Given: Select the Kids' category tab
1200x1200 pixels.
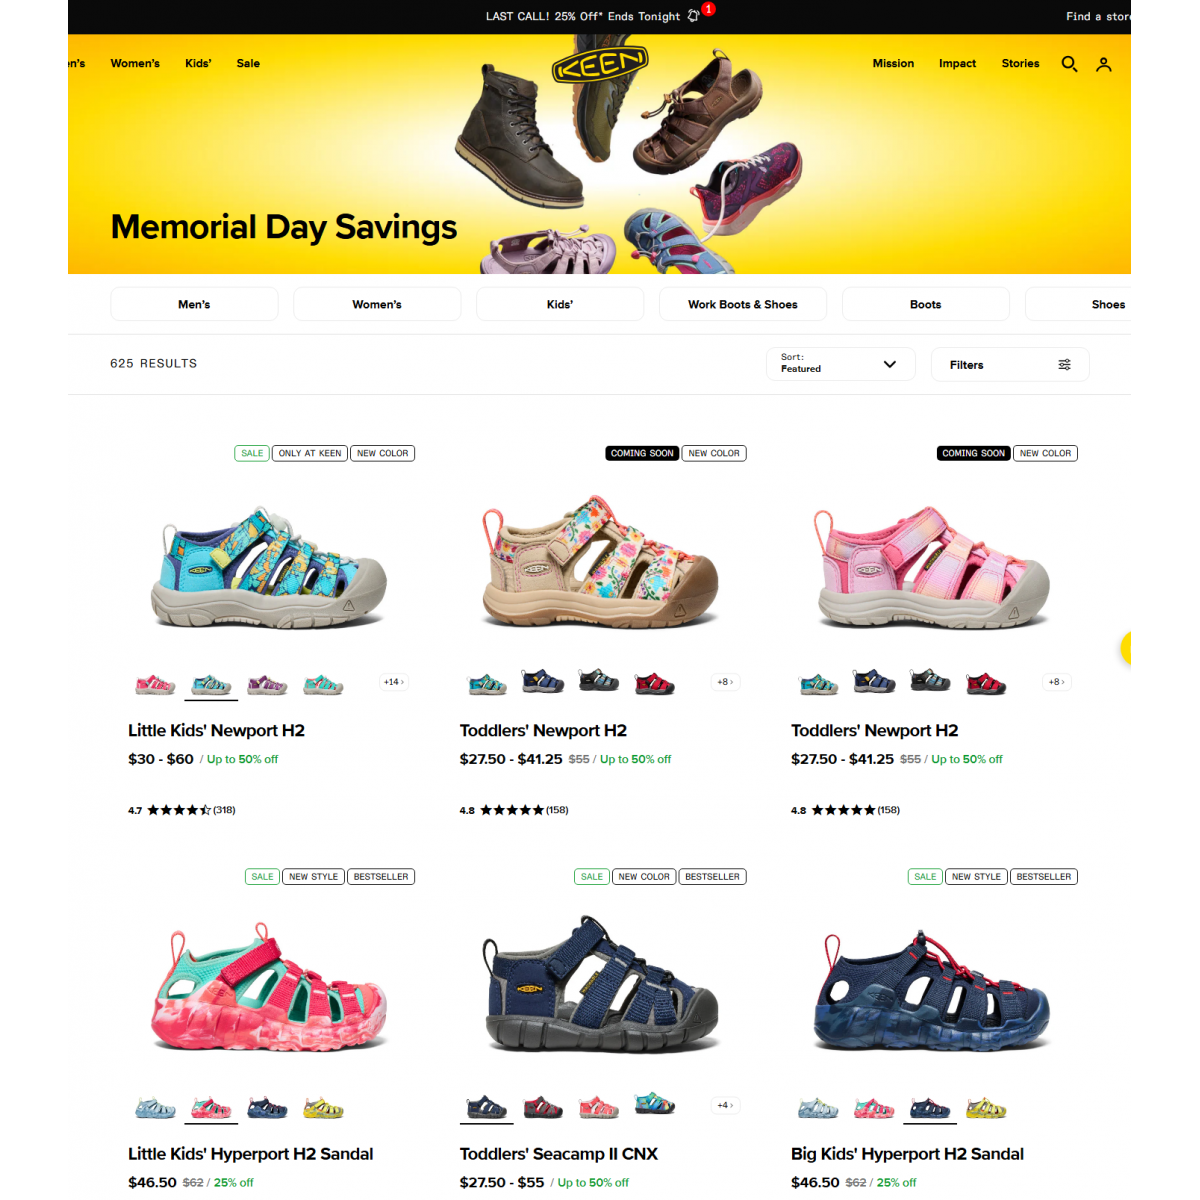Looking at the screenshot, I should 560,304.
